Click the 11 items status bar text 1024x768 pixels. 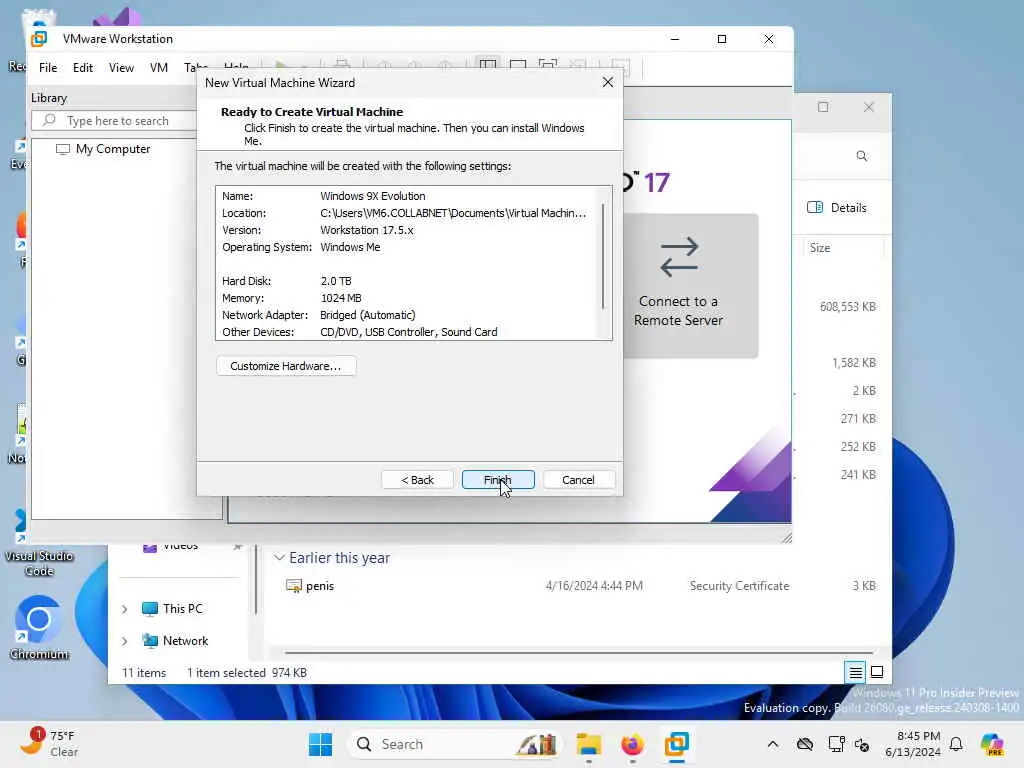coord(144,673)
